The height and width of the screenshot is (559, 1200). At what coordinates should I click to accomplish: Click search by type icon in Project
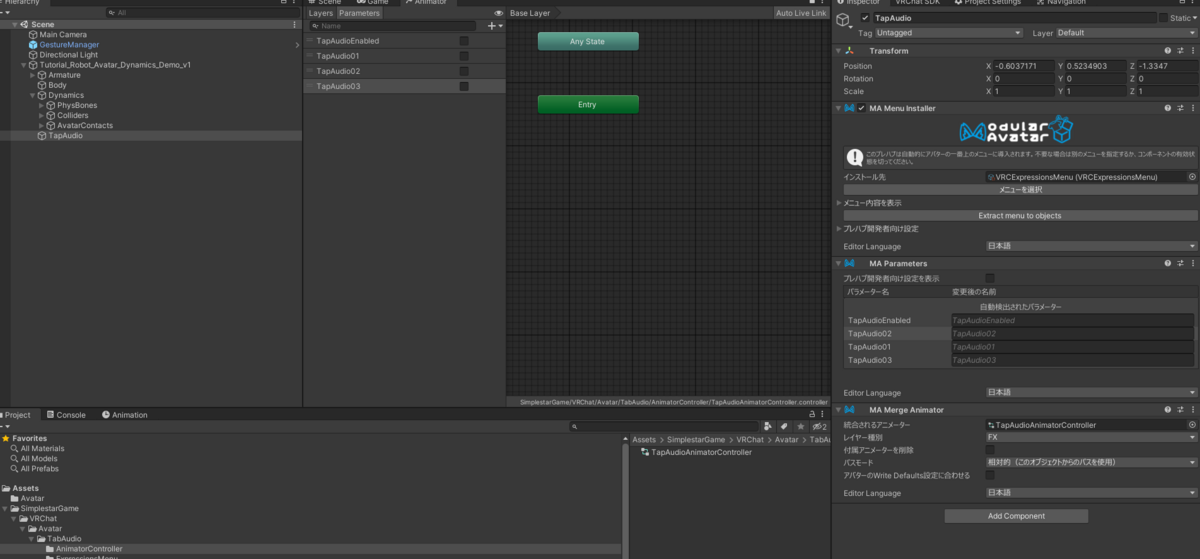click(x=767, y=427)
